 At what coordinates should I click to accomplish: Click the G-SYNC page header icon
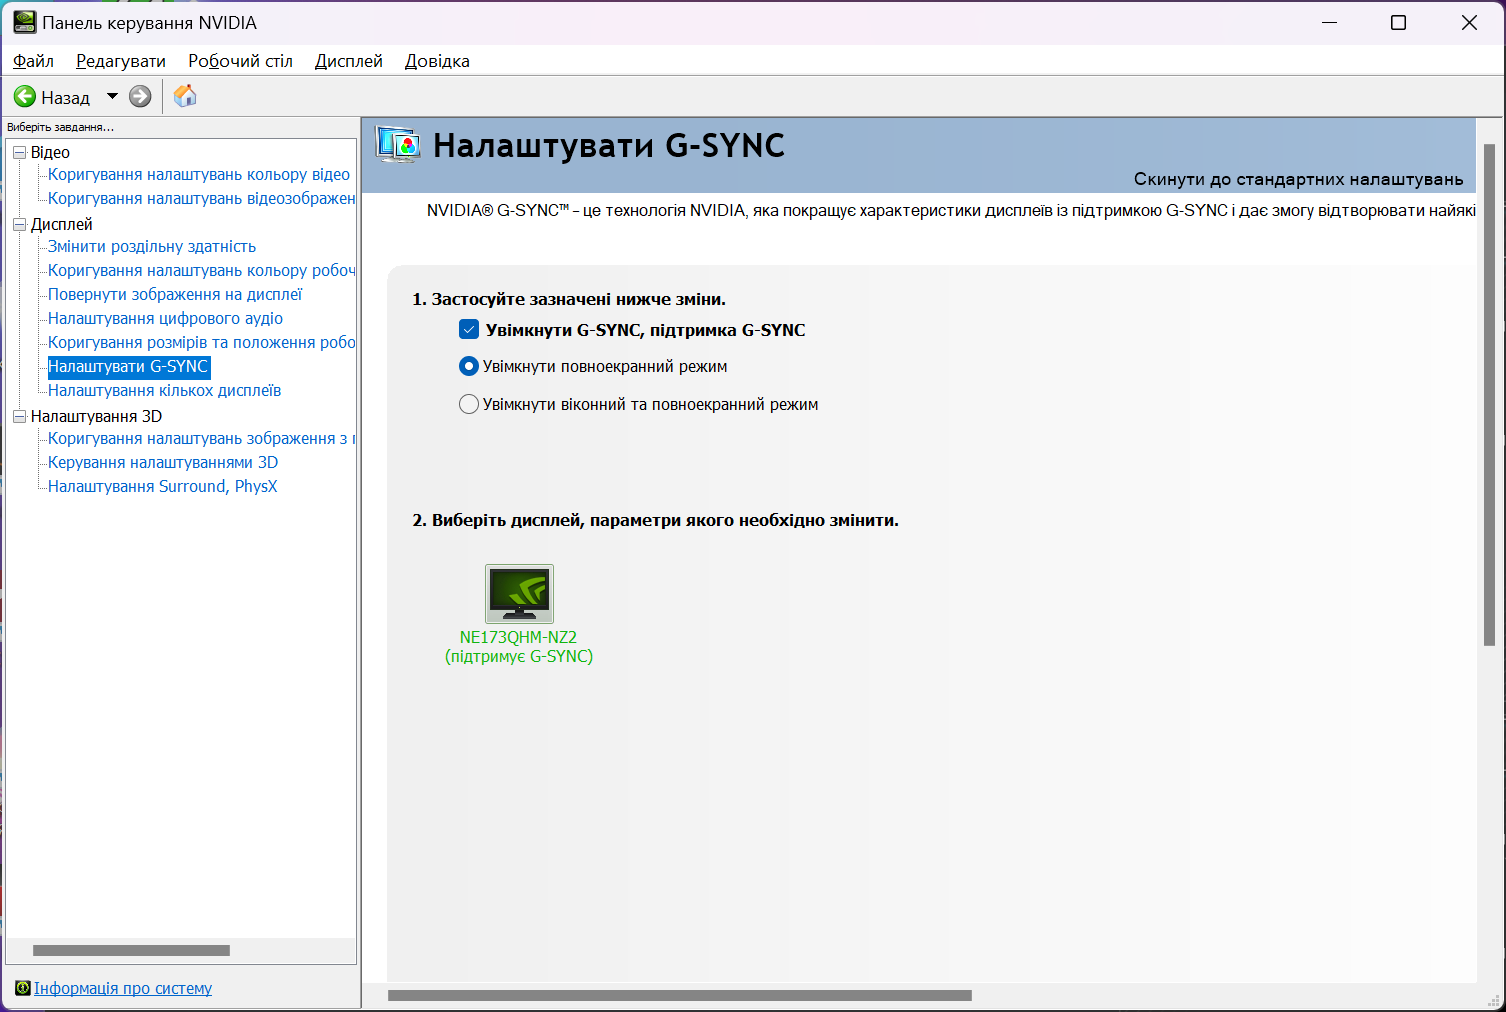click(x=398, y=146)
